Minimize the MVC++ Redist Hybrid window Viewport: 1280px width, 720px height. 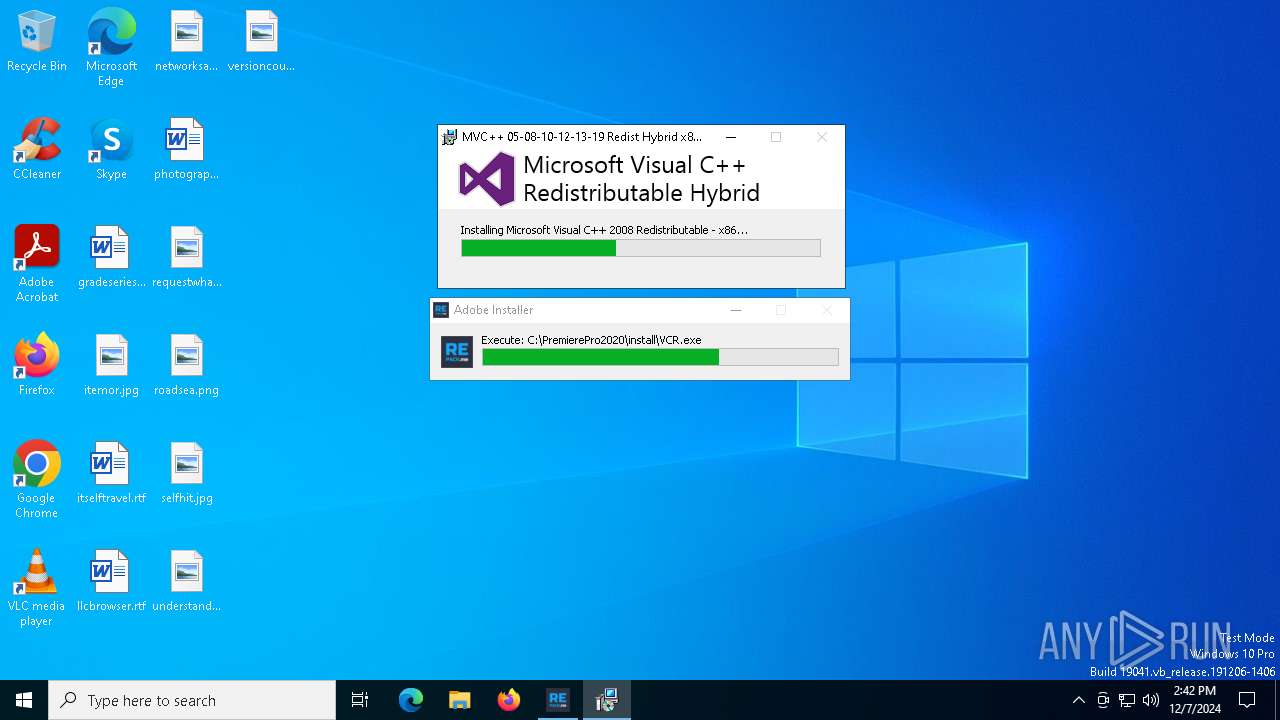coord(731,137)
